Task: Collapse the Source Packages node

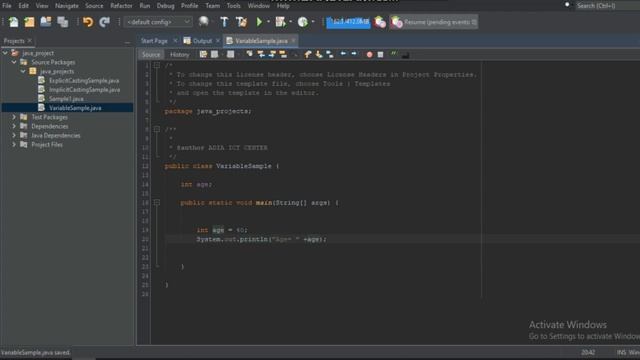Action: click(14, 62)
